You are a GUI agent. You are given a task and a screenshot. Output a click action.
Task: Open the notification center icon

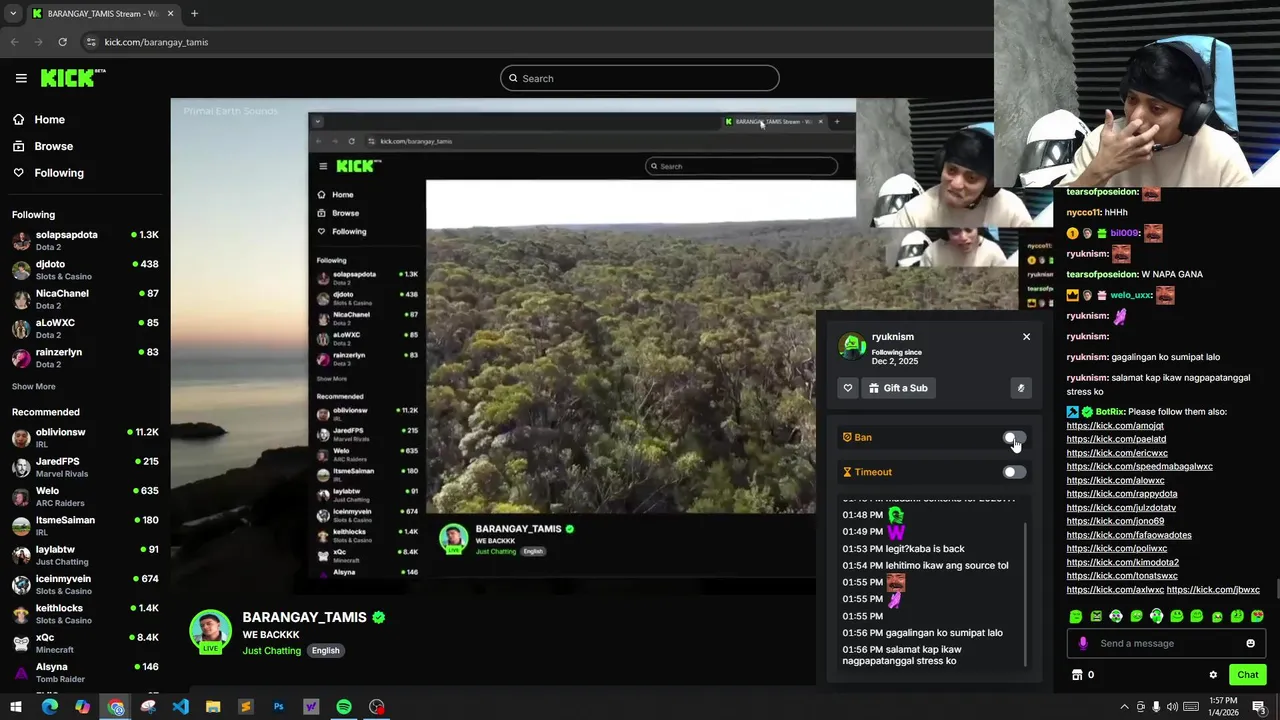pyautogui.click(x=1258, y=707)
